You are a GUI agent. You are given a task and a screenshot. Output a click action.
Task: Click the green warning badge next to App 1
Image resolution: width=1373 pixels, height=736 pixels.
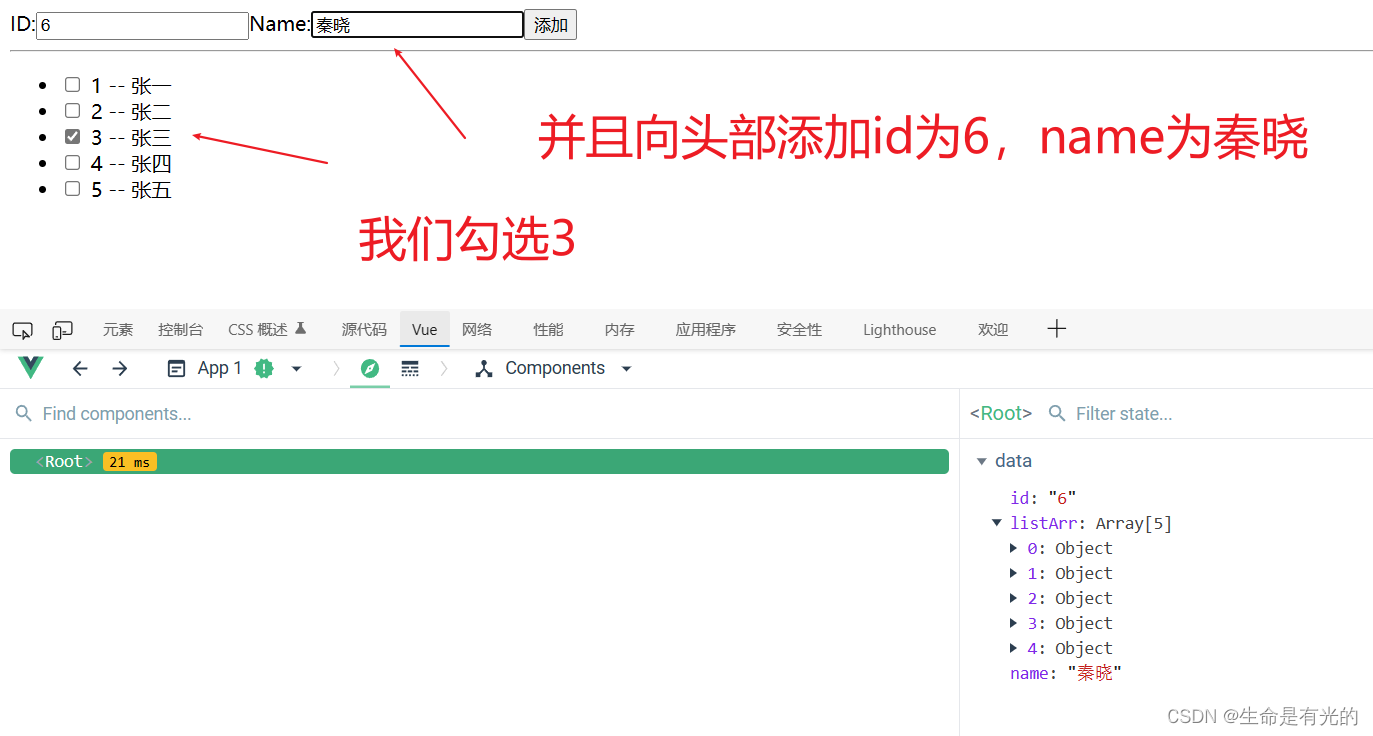click(264, 369)
